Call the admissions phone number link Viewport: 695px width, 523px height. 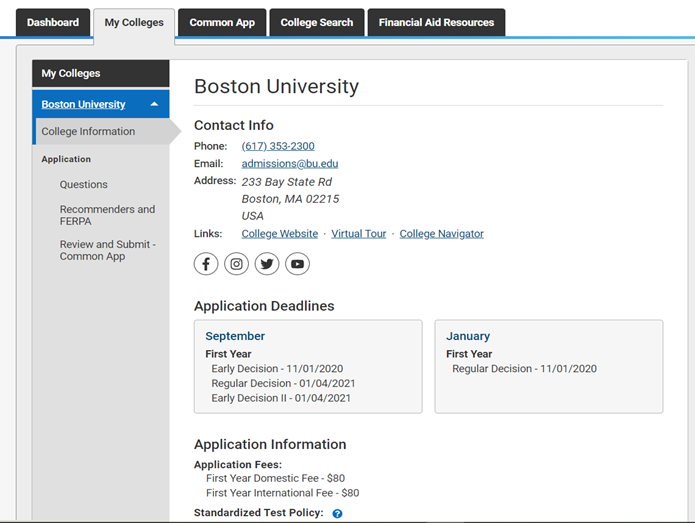278,146
